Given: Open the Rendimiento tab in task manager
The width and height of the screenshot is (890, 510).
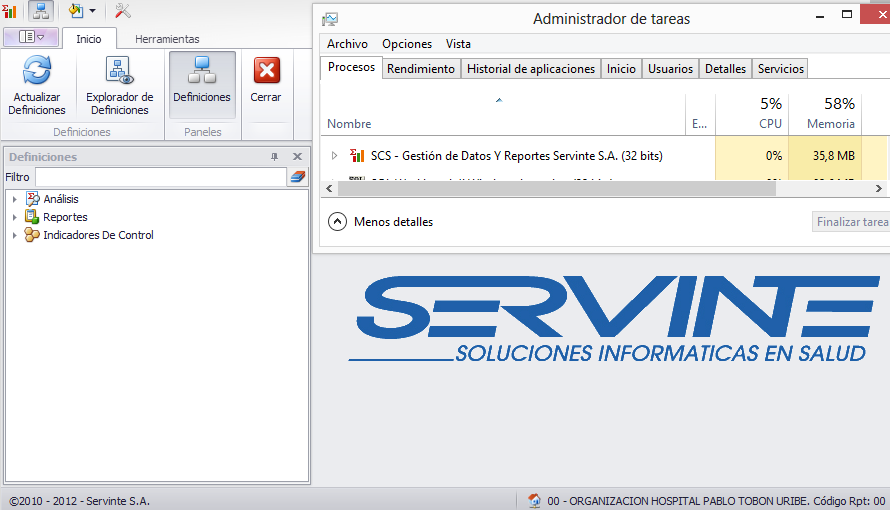Looking at the screenshot, I should click(421, 69).
